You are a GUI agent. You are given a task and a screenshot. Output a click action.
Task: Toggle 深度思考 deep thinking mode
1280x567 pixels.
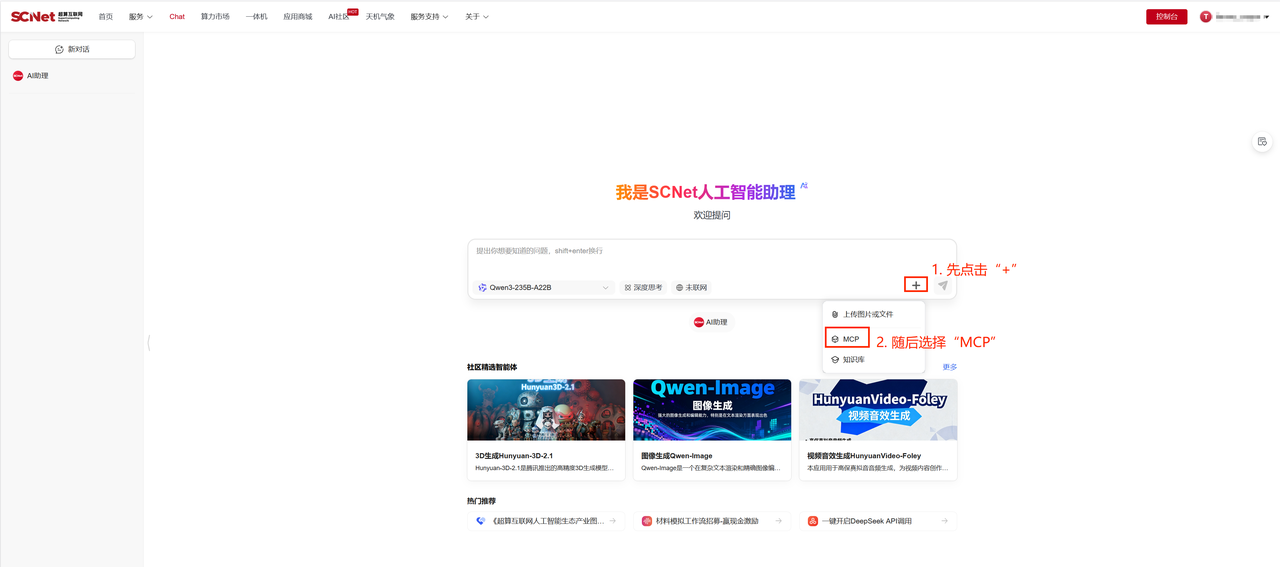pos(643,287)
